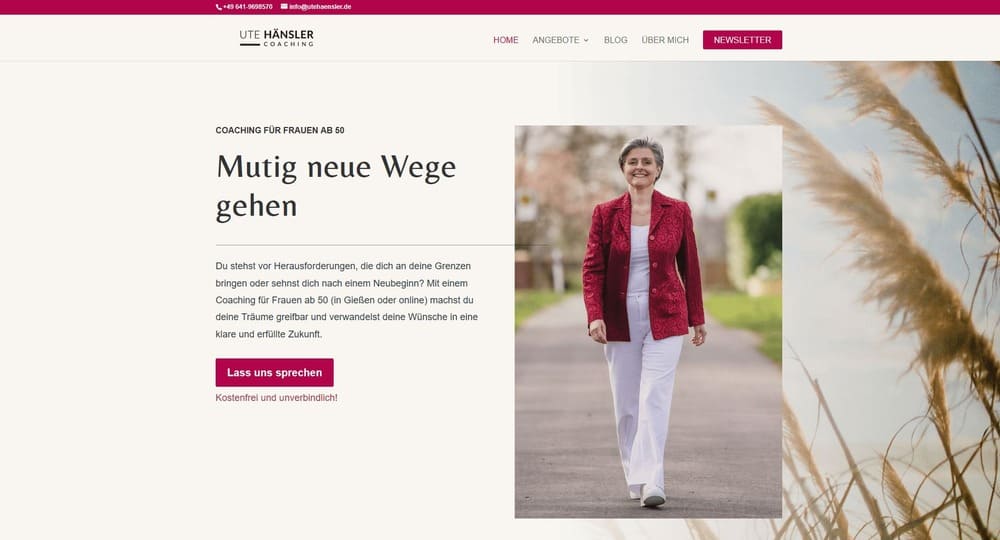Image resolution: width=1000 pixels, height=540 pixels.
Task: Navigate to Über Mich page
Action: tap(665, 40)
